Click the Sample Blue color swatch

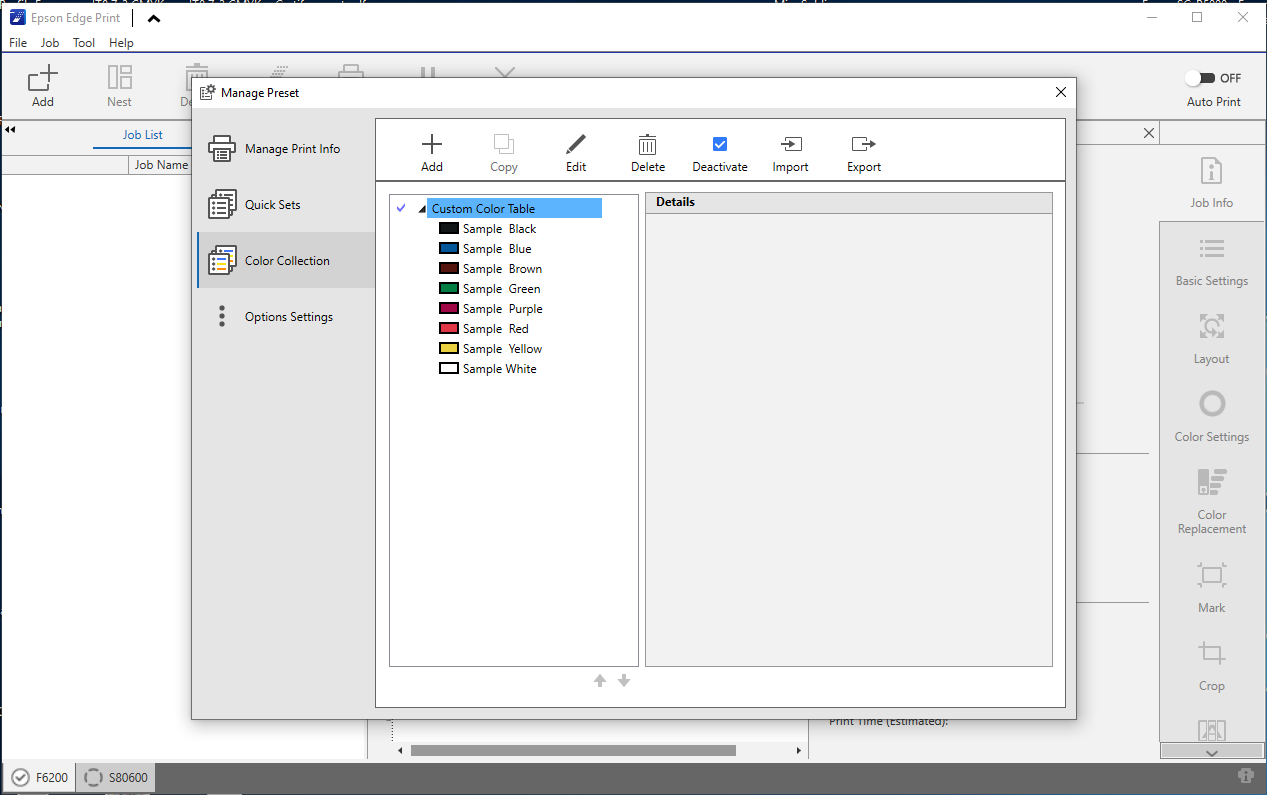(449, 249)
